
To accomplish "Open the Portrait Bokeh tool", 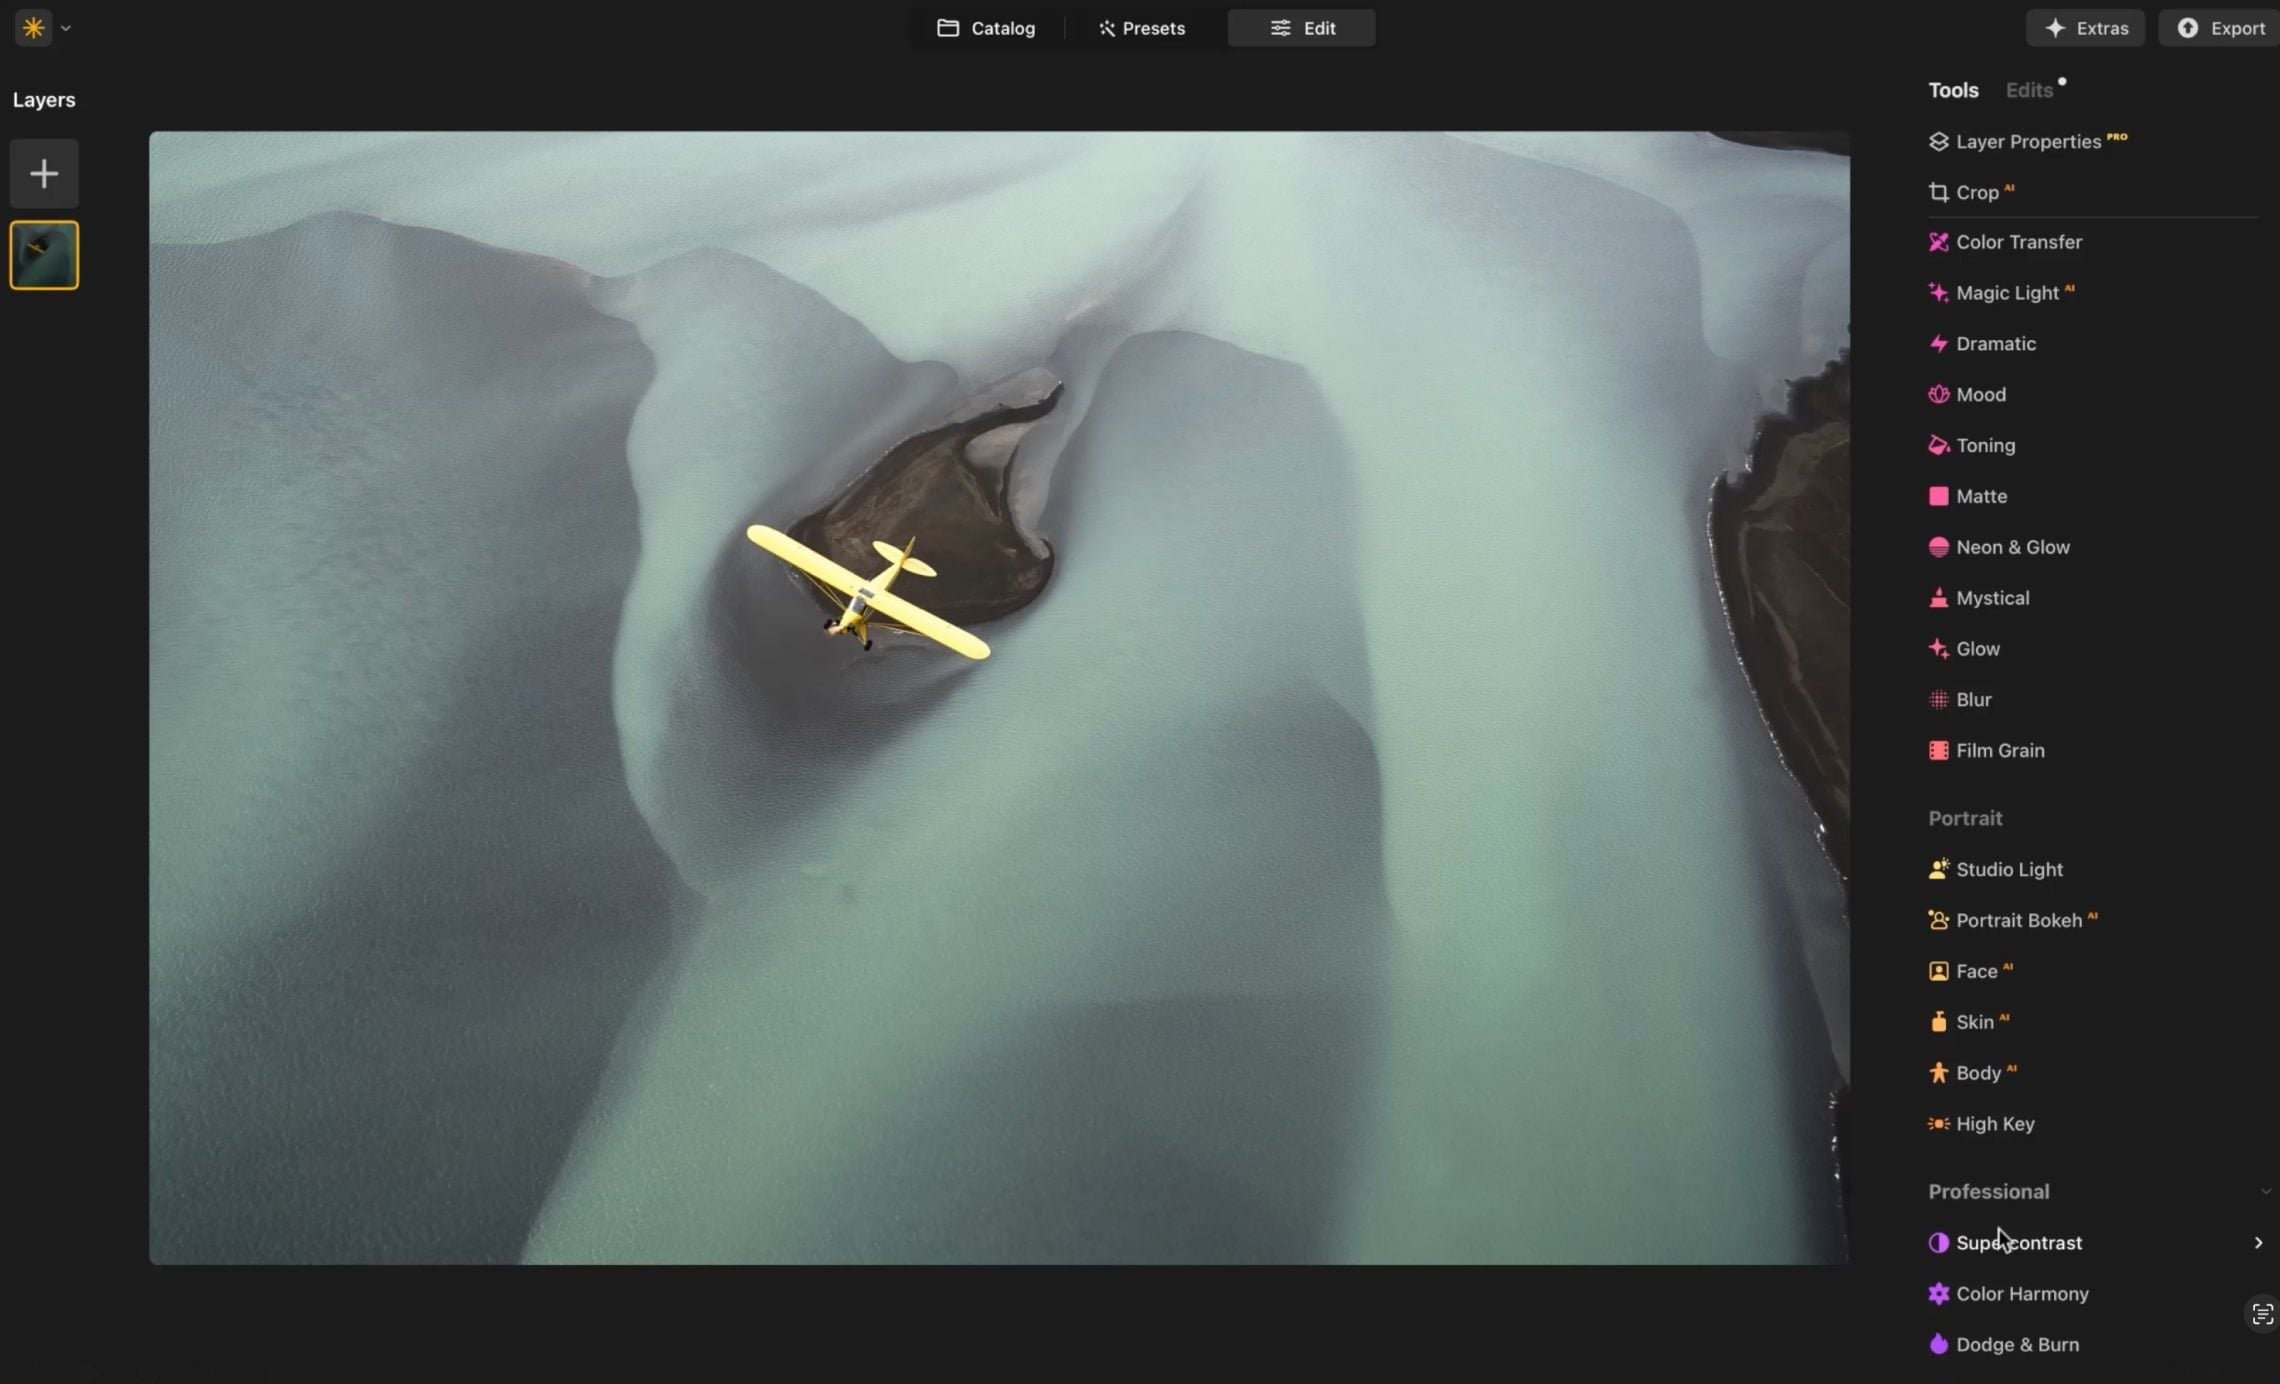I will [2012, 921].
